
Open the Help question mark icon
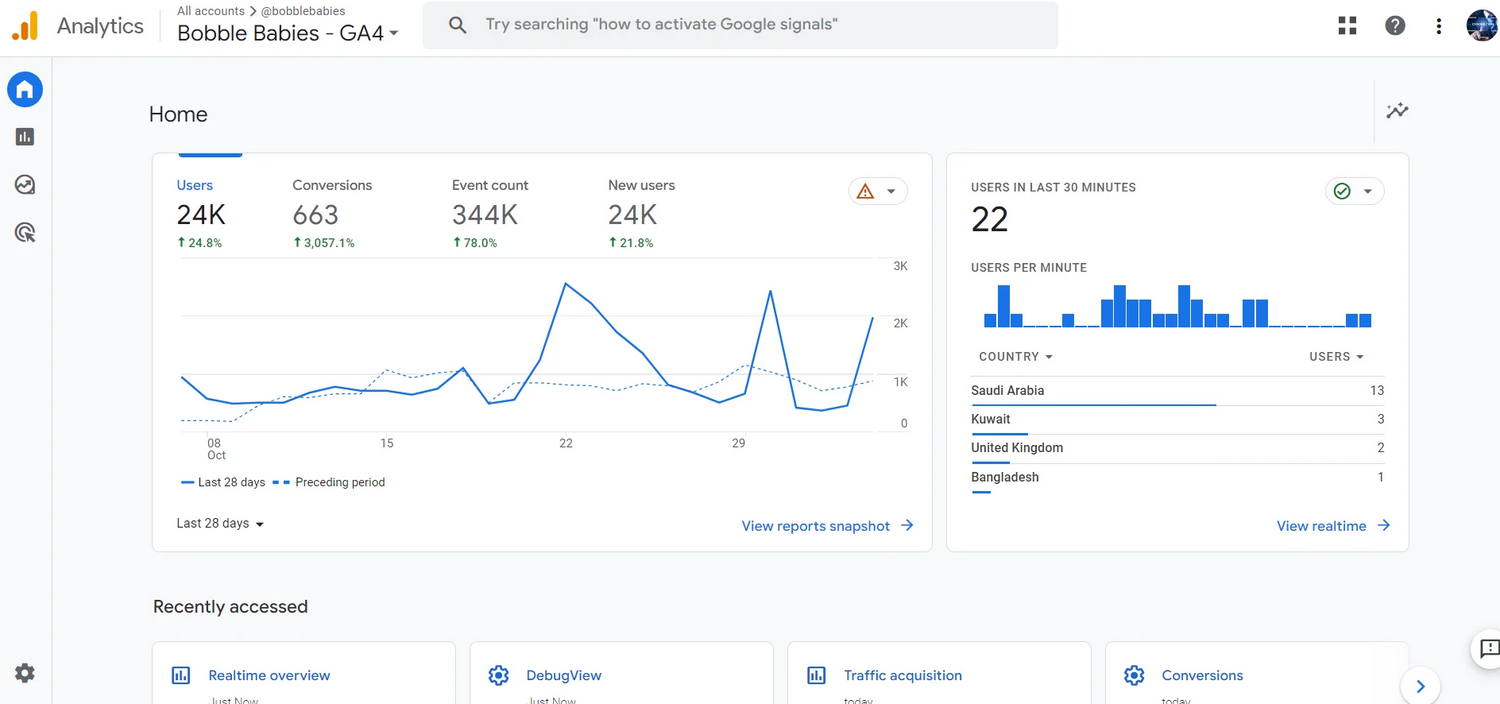(x=1395, y=26)
